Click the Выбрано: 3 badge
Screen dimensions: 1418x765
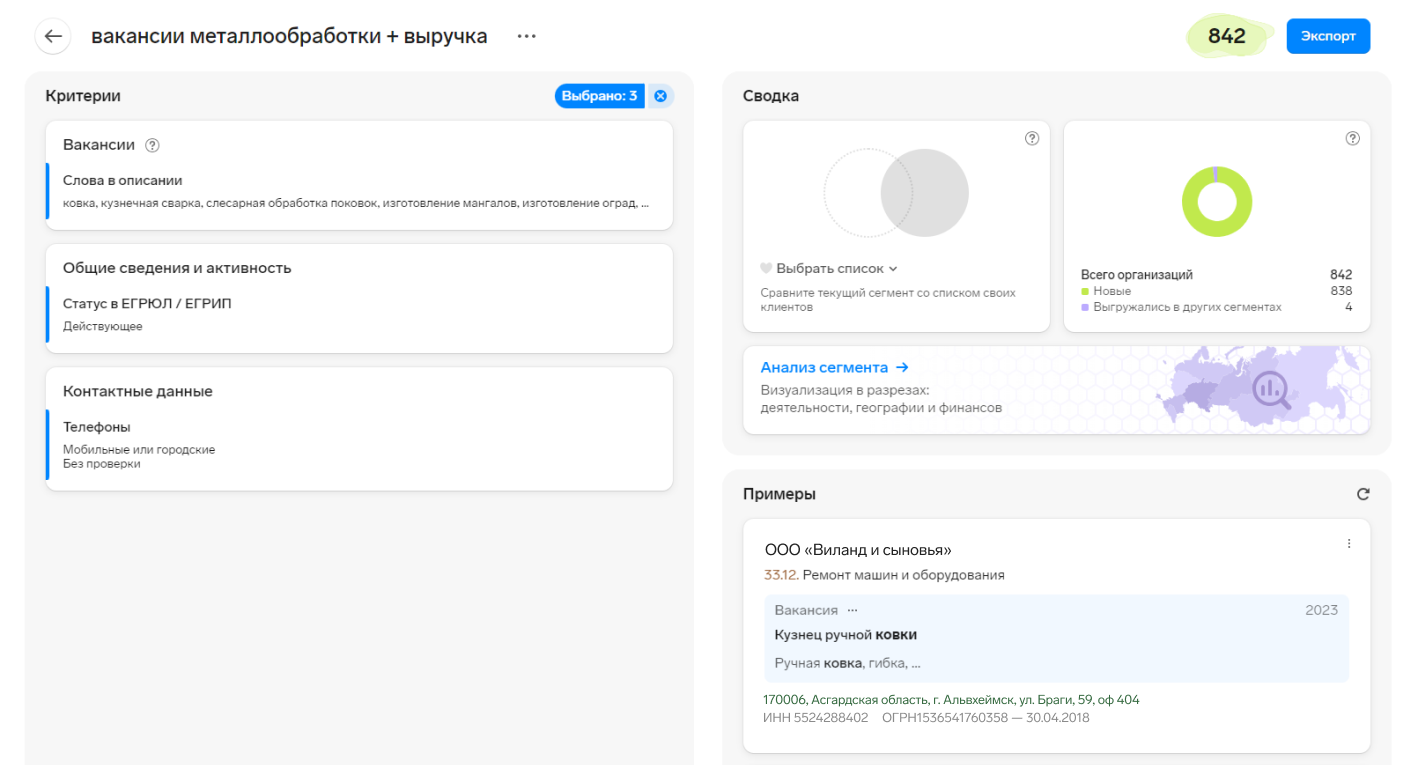tap(600, 96)
